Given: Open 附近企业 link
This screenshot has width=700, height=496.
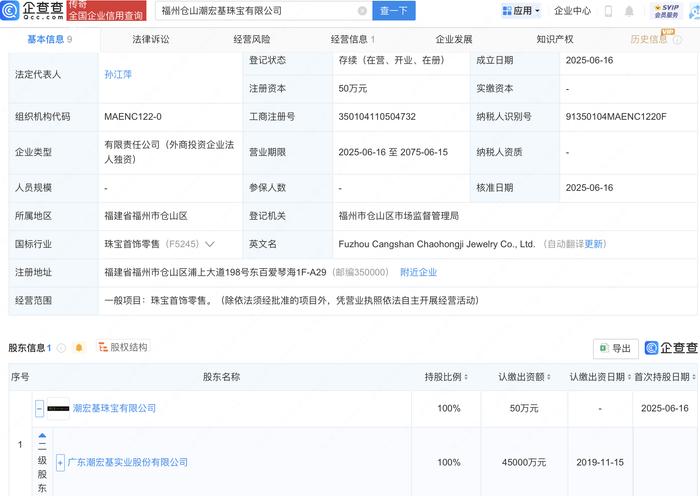Looking at the screenshot, I should pyautogui.click(x=418, y=272).
